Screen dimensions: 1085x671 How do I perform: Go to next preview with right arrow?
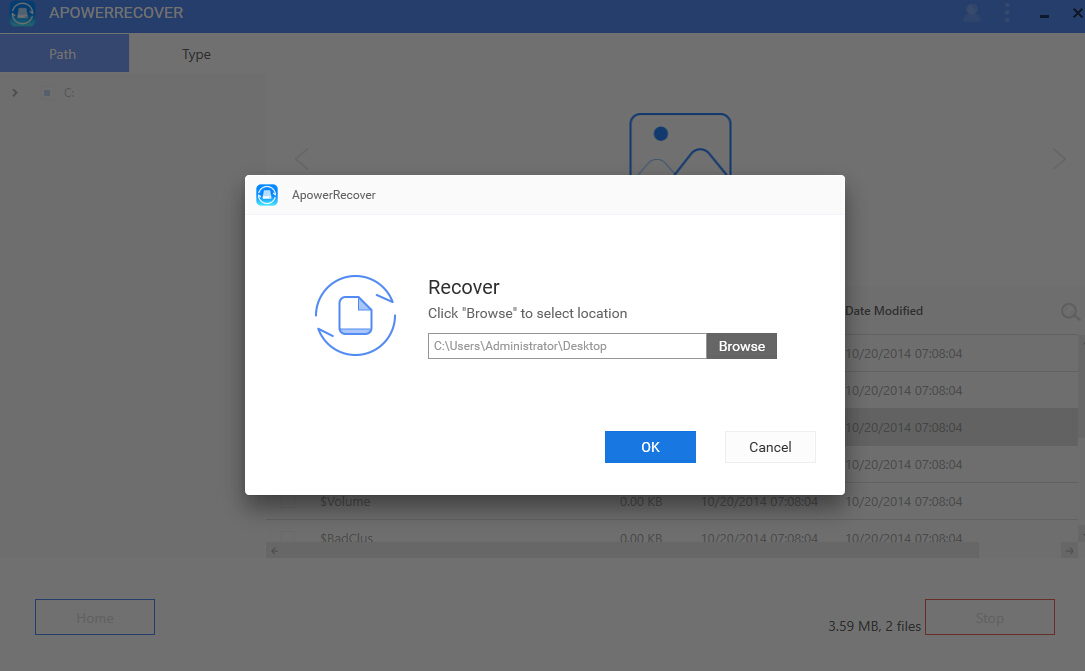click(x=1059, y=159)
